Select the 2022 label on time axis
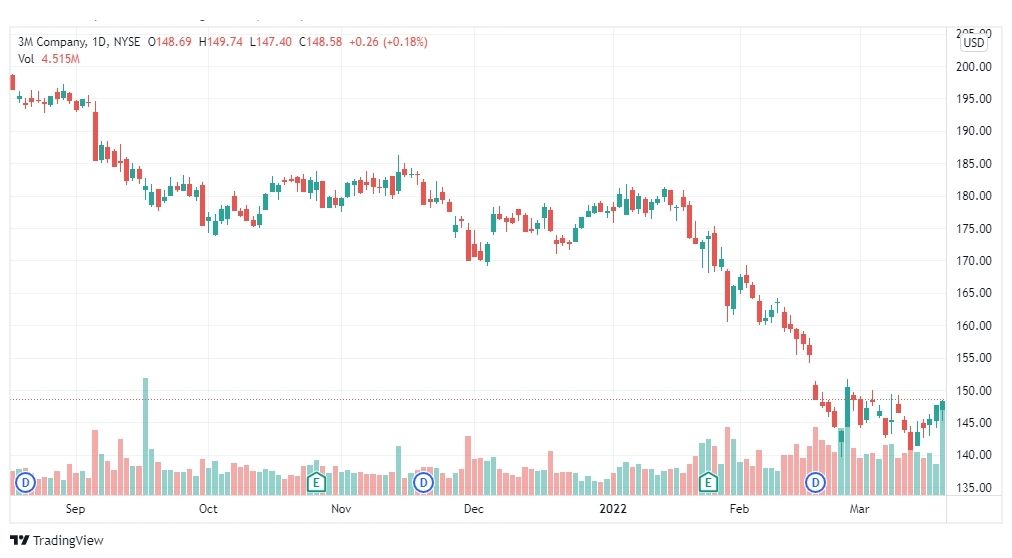Screen dimensions: 1012x558 pos(612,509)
